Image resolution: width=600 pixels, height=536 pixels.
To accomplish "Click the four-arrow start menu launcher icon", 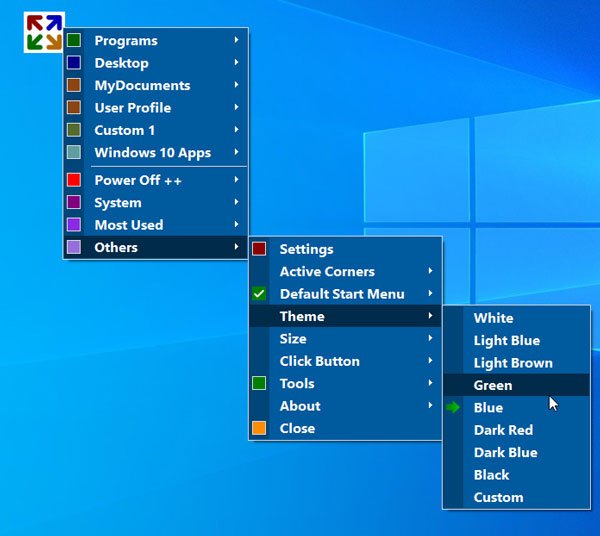I will tap(44, 33).
